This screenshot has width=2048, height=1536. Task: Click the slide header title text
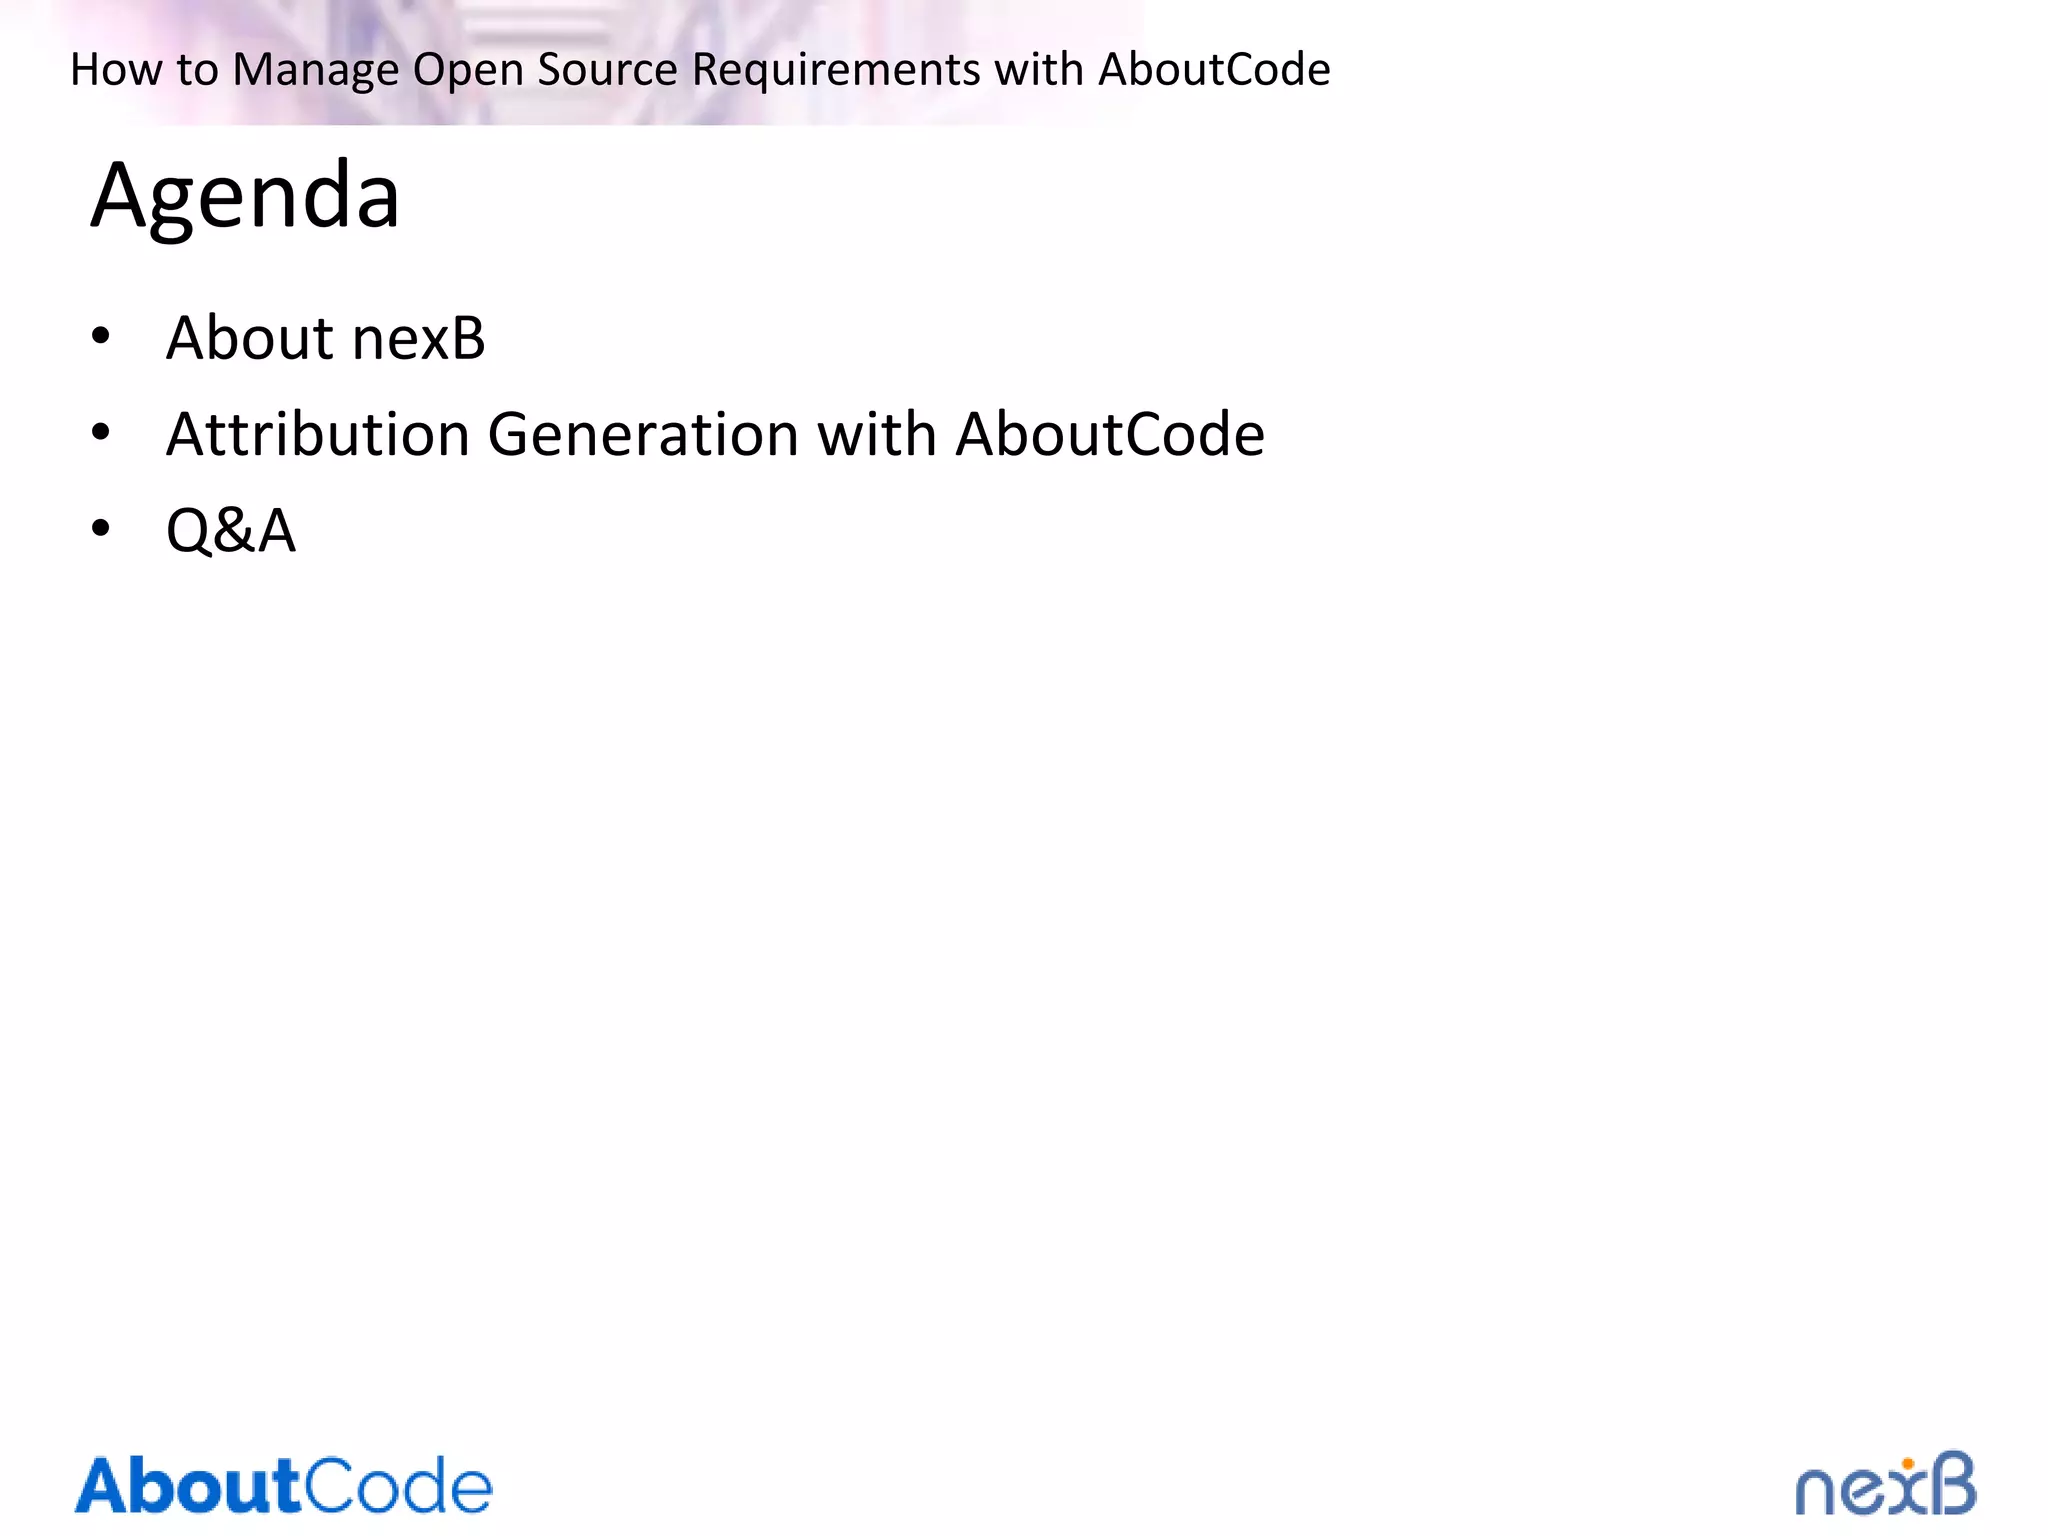(700, 70)
